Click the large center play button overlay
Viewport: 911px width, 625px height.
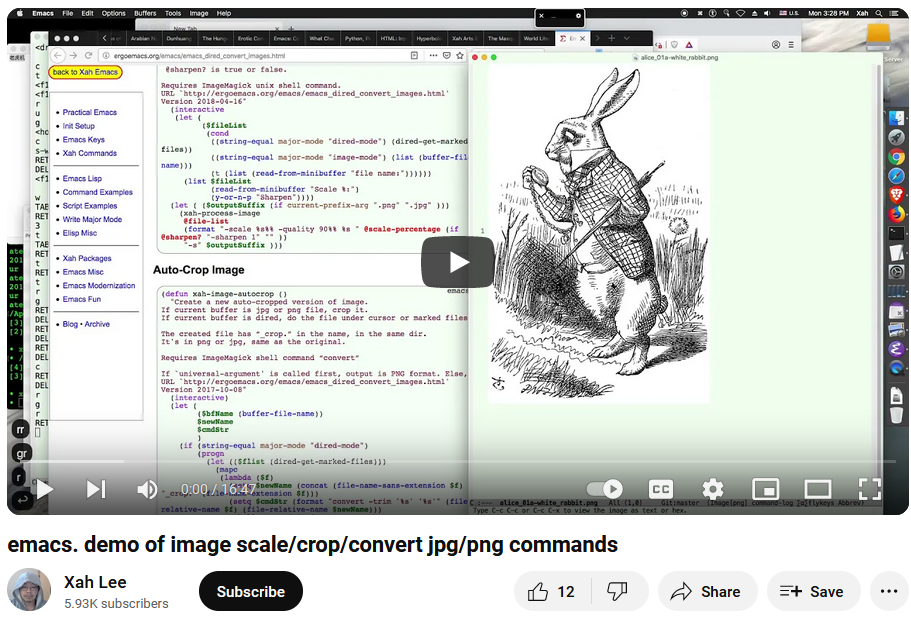click(x=458, y=262)
